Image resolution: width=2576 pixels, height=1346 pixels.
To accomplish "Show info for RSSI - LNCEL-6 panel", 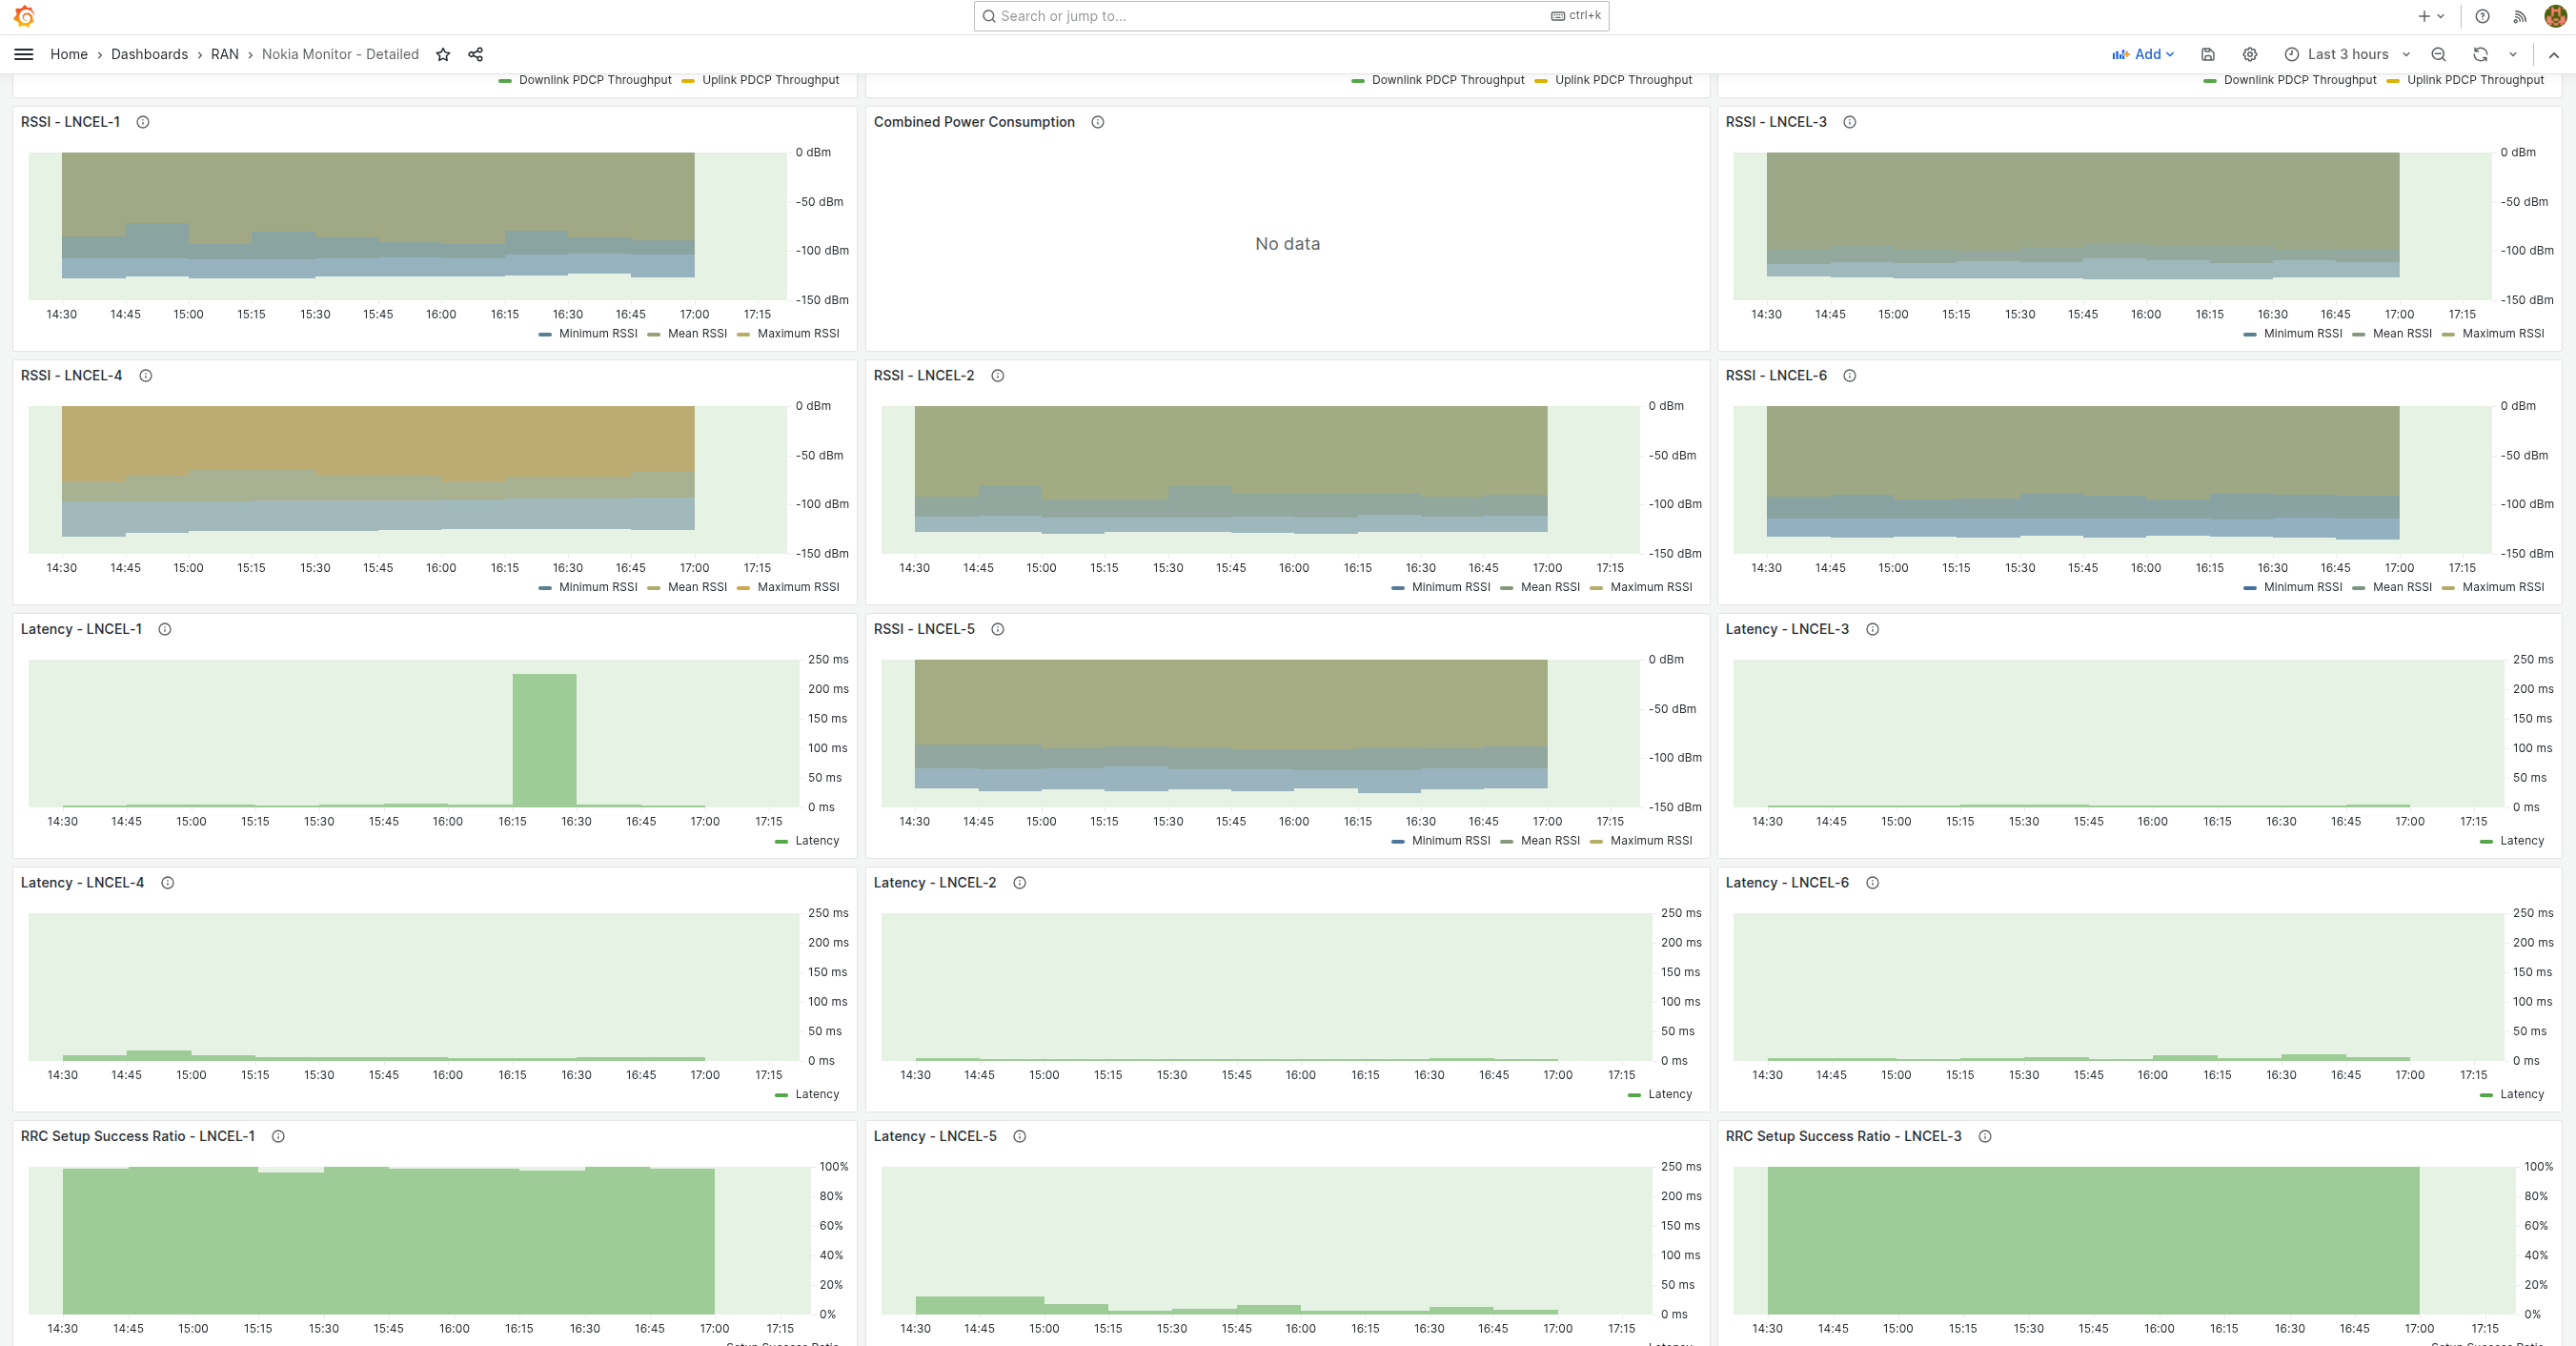I will click(1850, 376).
